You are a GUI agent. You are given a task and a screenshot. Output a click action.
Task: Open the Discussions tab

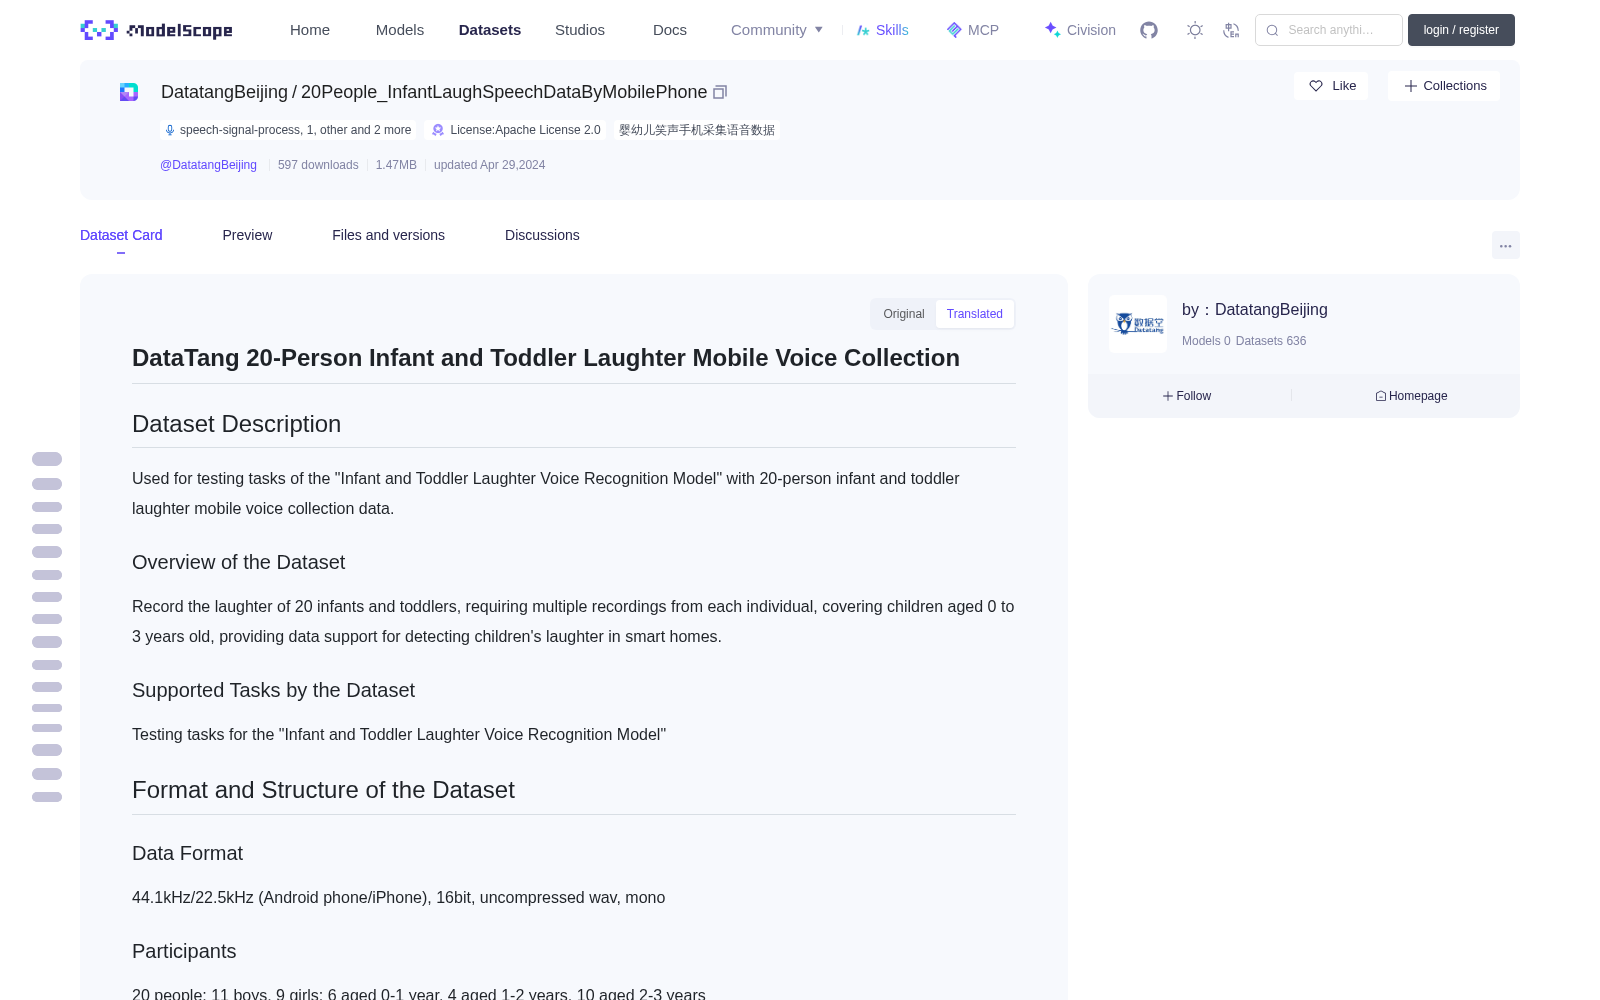pos(542,235)
